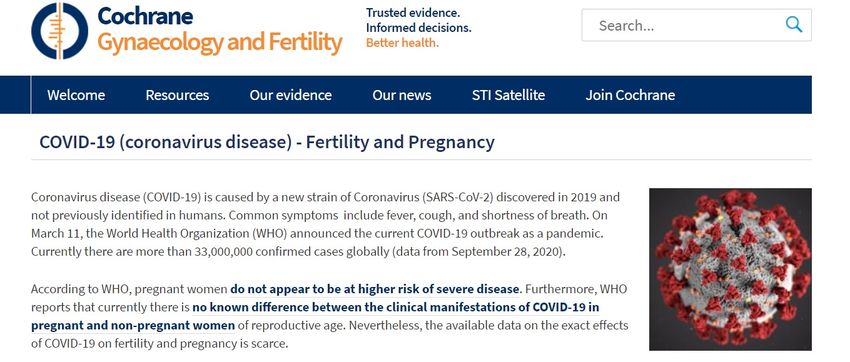
Task: Click the Trusted evidence tagline text
Action: click(x=413, y=12)
